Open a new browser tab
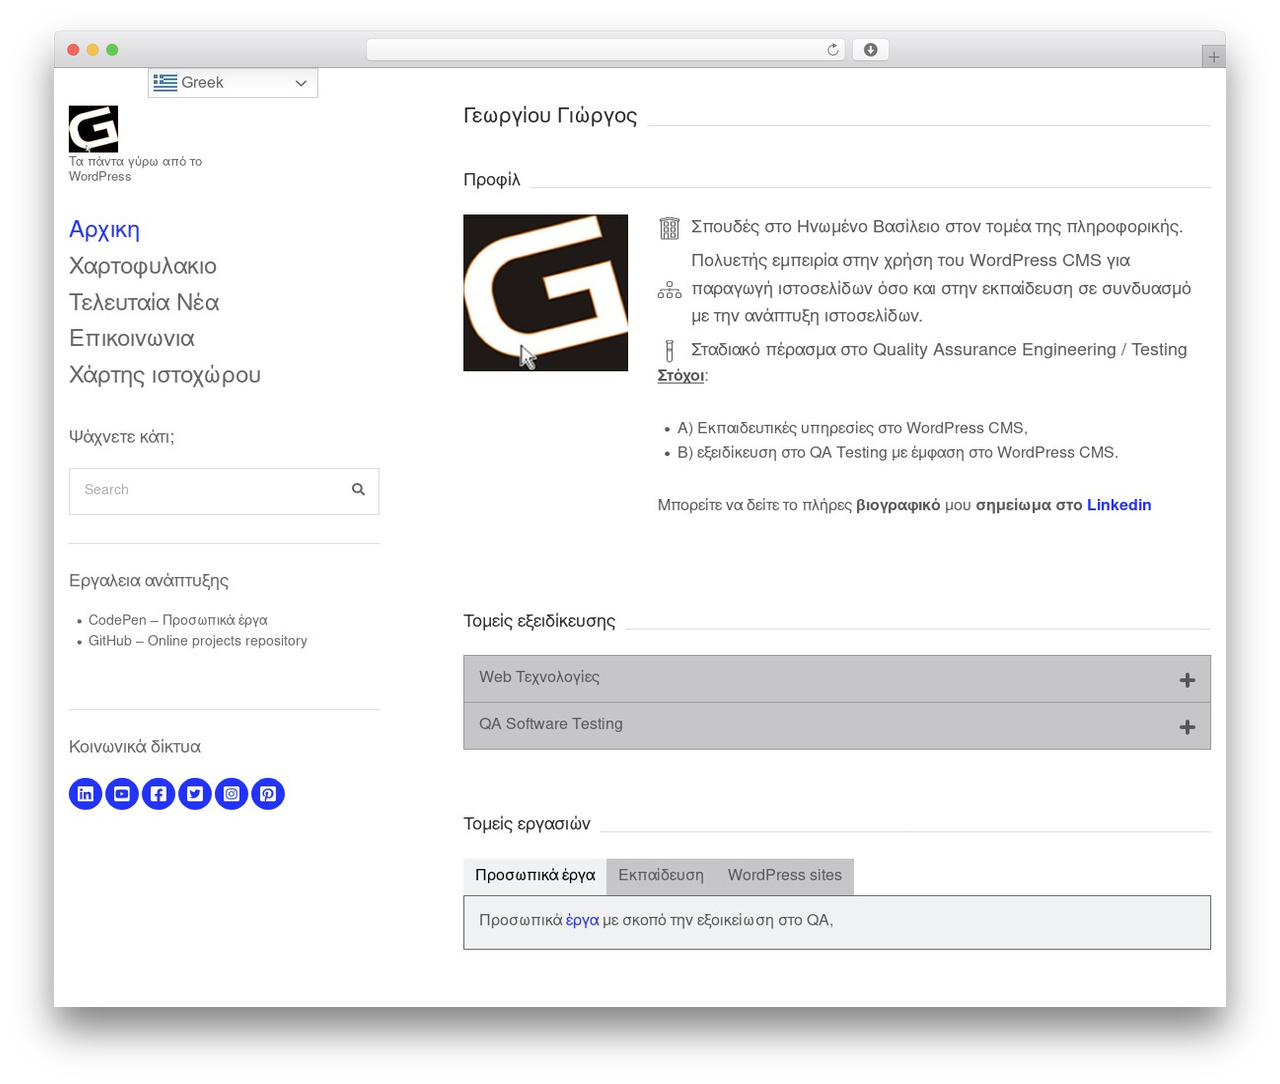 click(x=1213, y=57)
